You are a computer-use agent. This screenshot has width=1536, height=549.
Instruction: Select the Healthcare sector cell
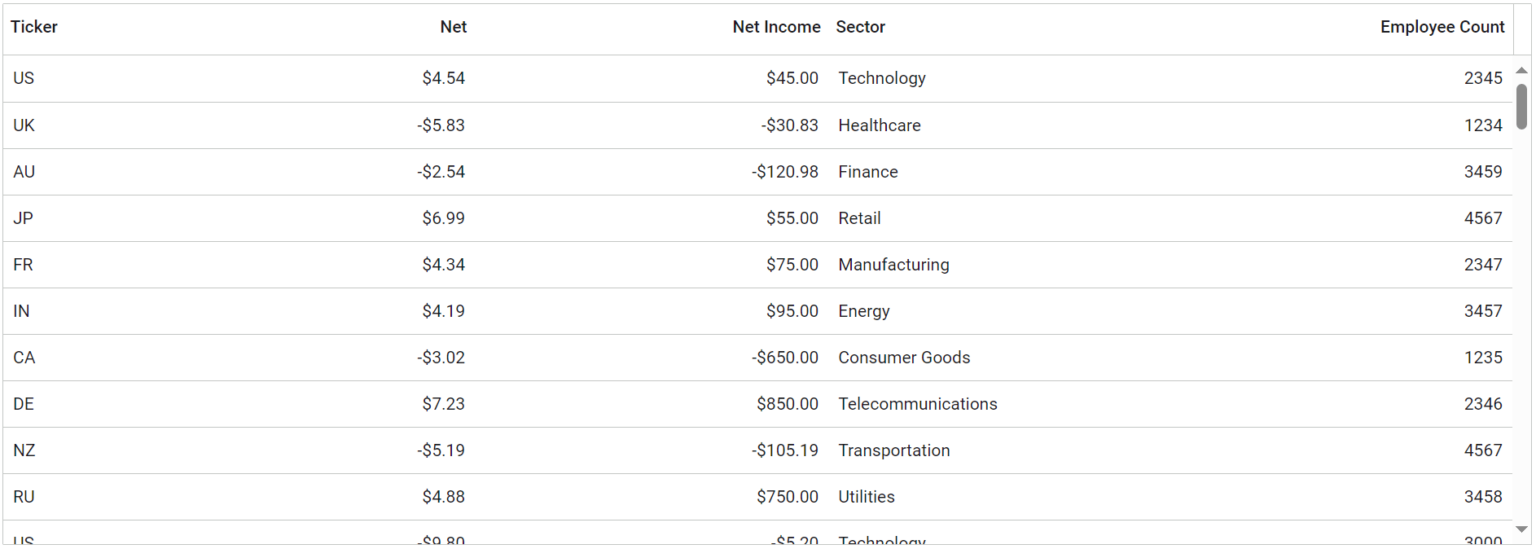point(879,125)
